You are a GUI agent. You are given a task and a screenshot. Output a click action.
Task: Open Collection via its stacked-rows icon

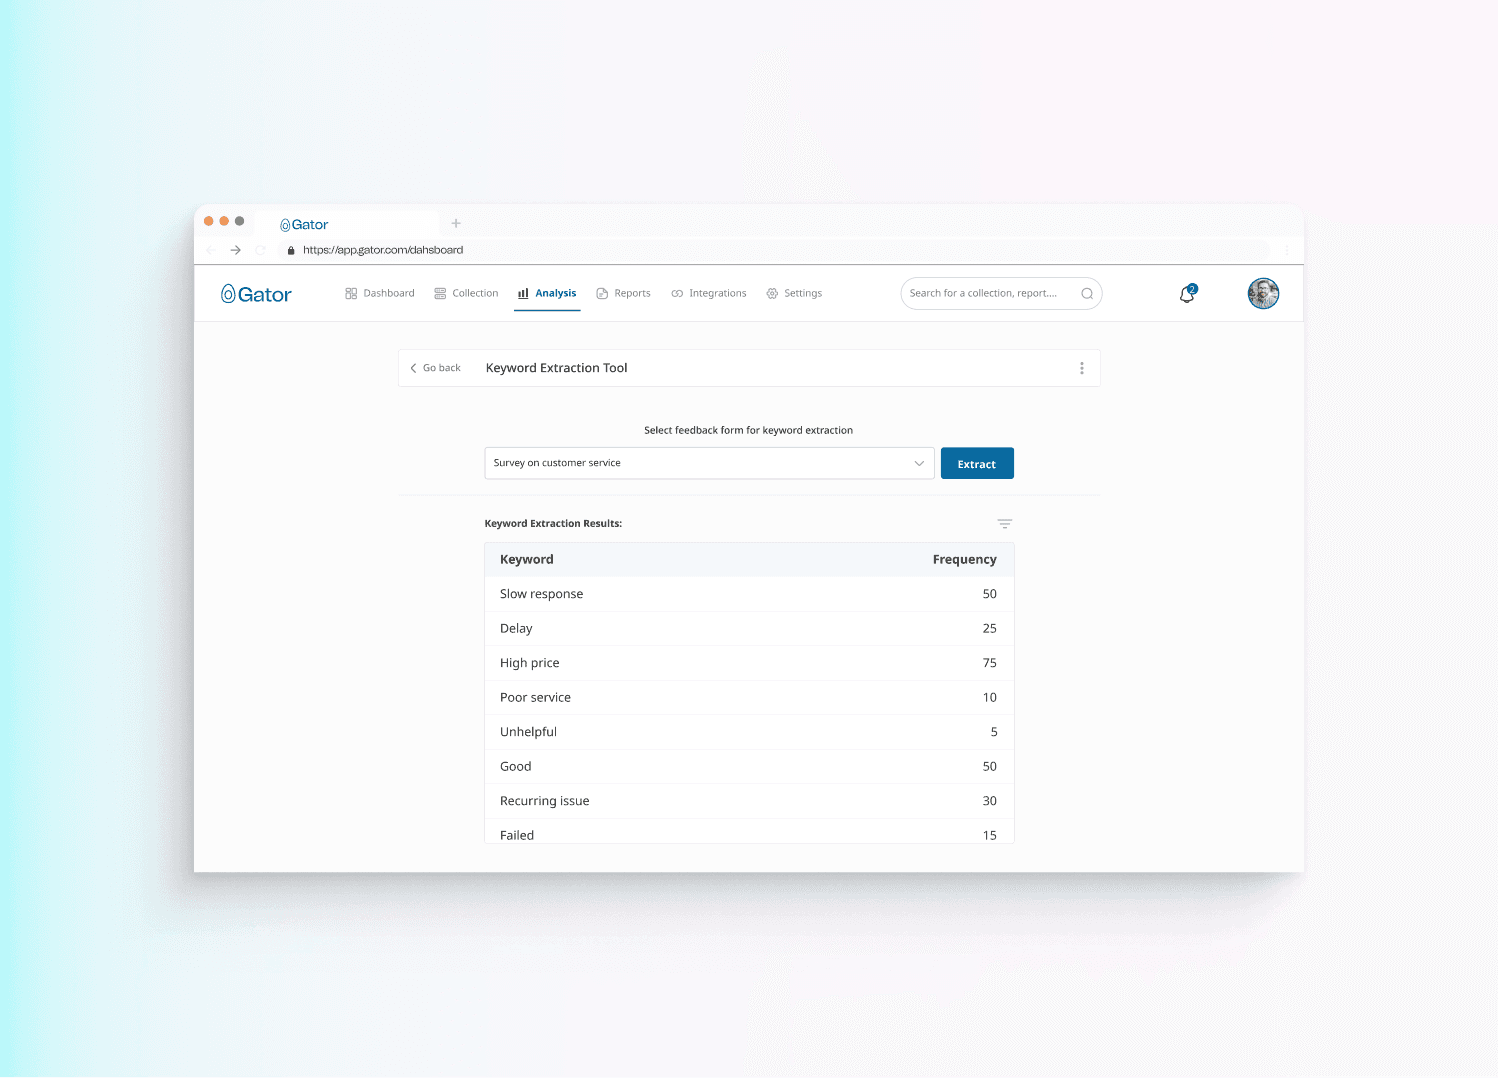(x=440, y=292)
